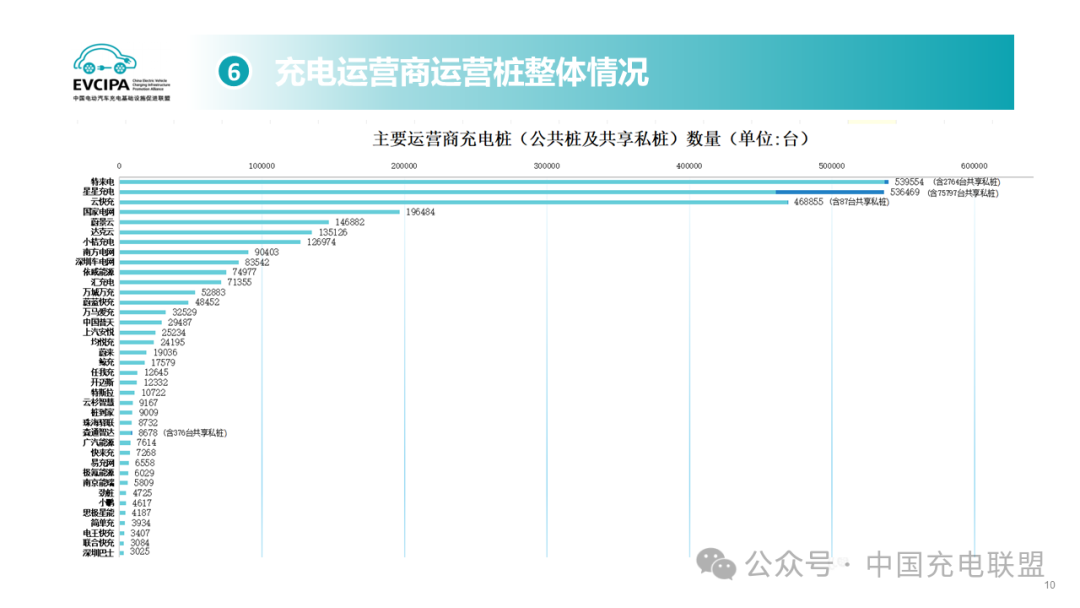Click the 国家电网 value label 196484
Viewport: 1080px width, 608px height.
(x=424, y=212)
